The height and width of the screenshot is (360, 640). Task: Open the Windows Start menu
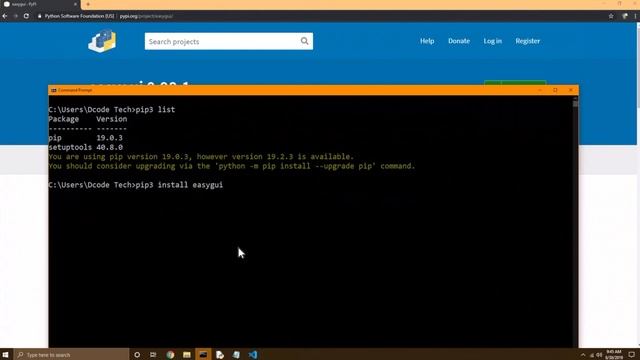point(6,355)
